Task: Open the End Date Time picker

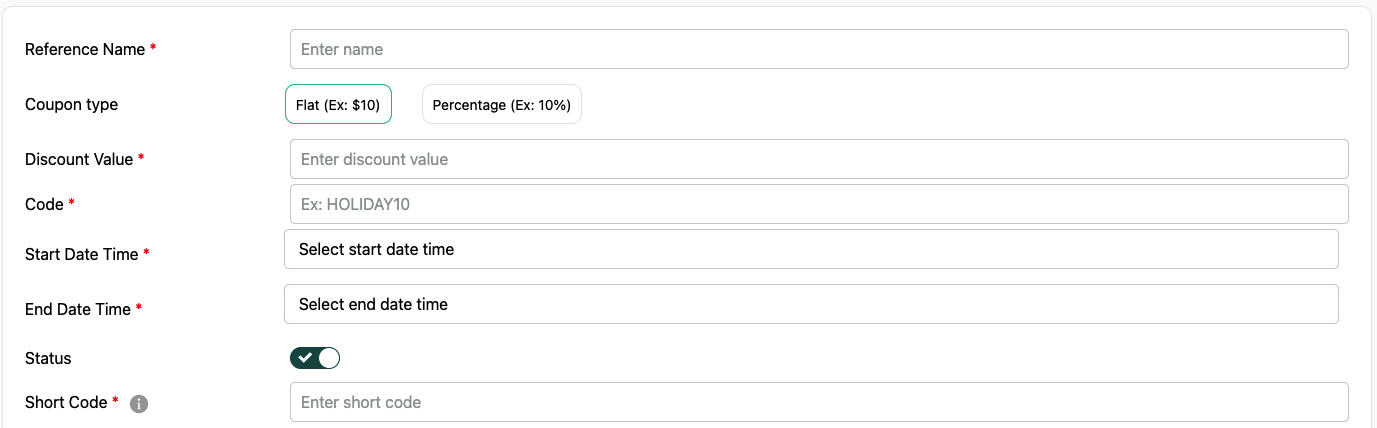Action: [811, 304]
